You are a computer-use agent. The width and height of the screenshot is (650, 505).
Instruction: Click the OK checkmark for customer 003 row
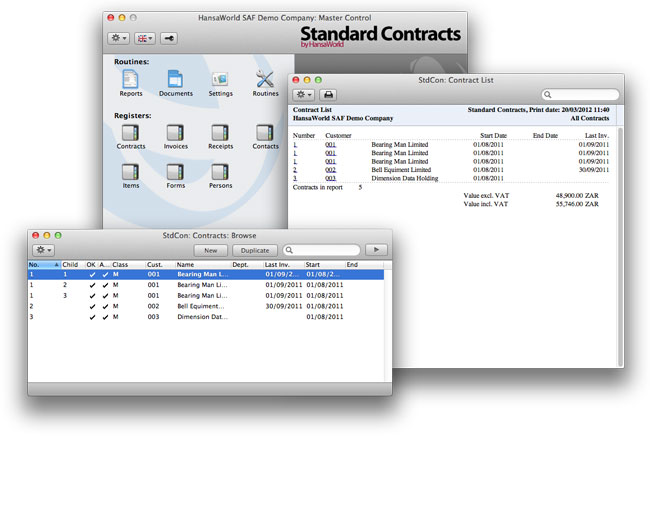point(92,317)
